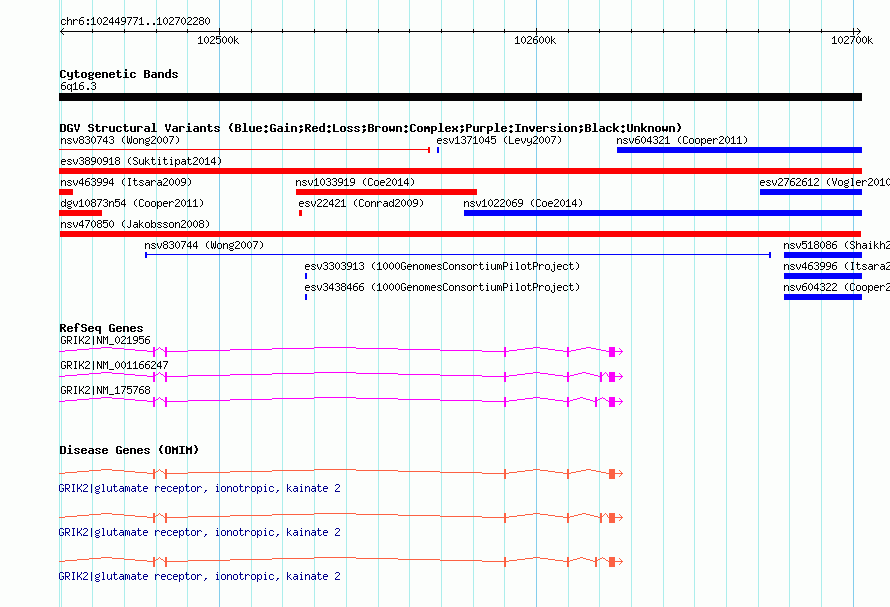
Task: Select the Disease Genes (OMIM) track title
Action: (x=129, y=450)
